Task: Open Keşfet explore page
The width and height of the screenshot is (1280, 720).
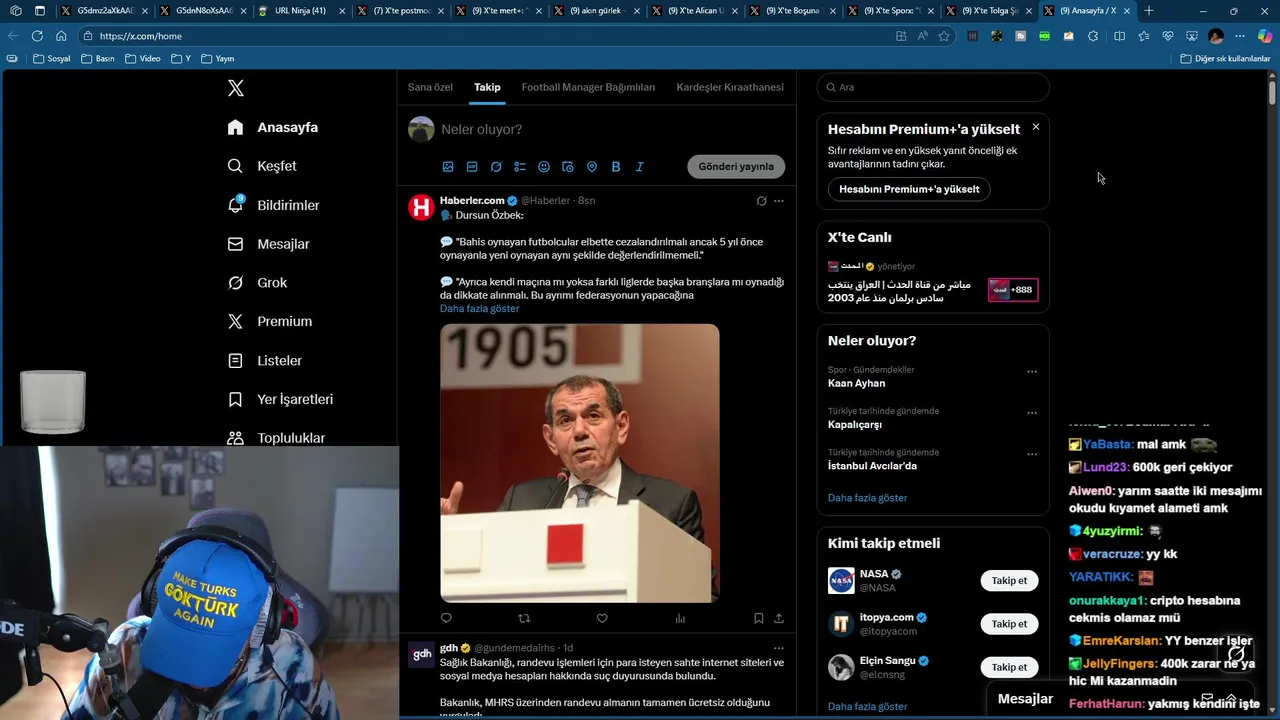Action: tap(262, 166)
